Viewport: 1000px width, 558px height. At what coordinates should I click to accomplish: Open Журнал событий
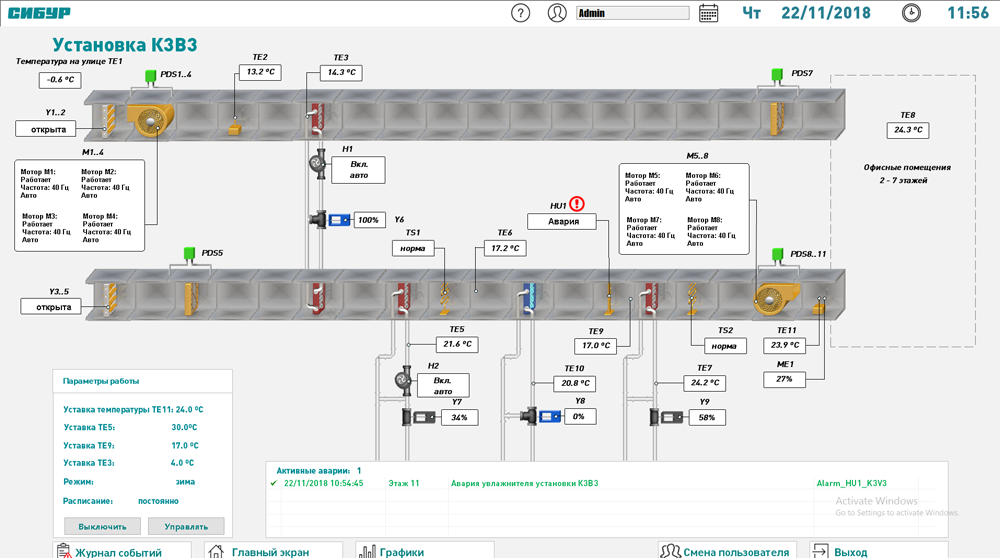pos(122,550)
